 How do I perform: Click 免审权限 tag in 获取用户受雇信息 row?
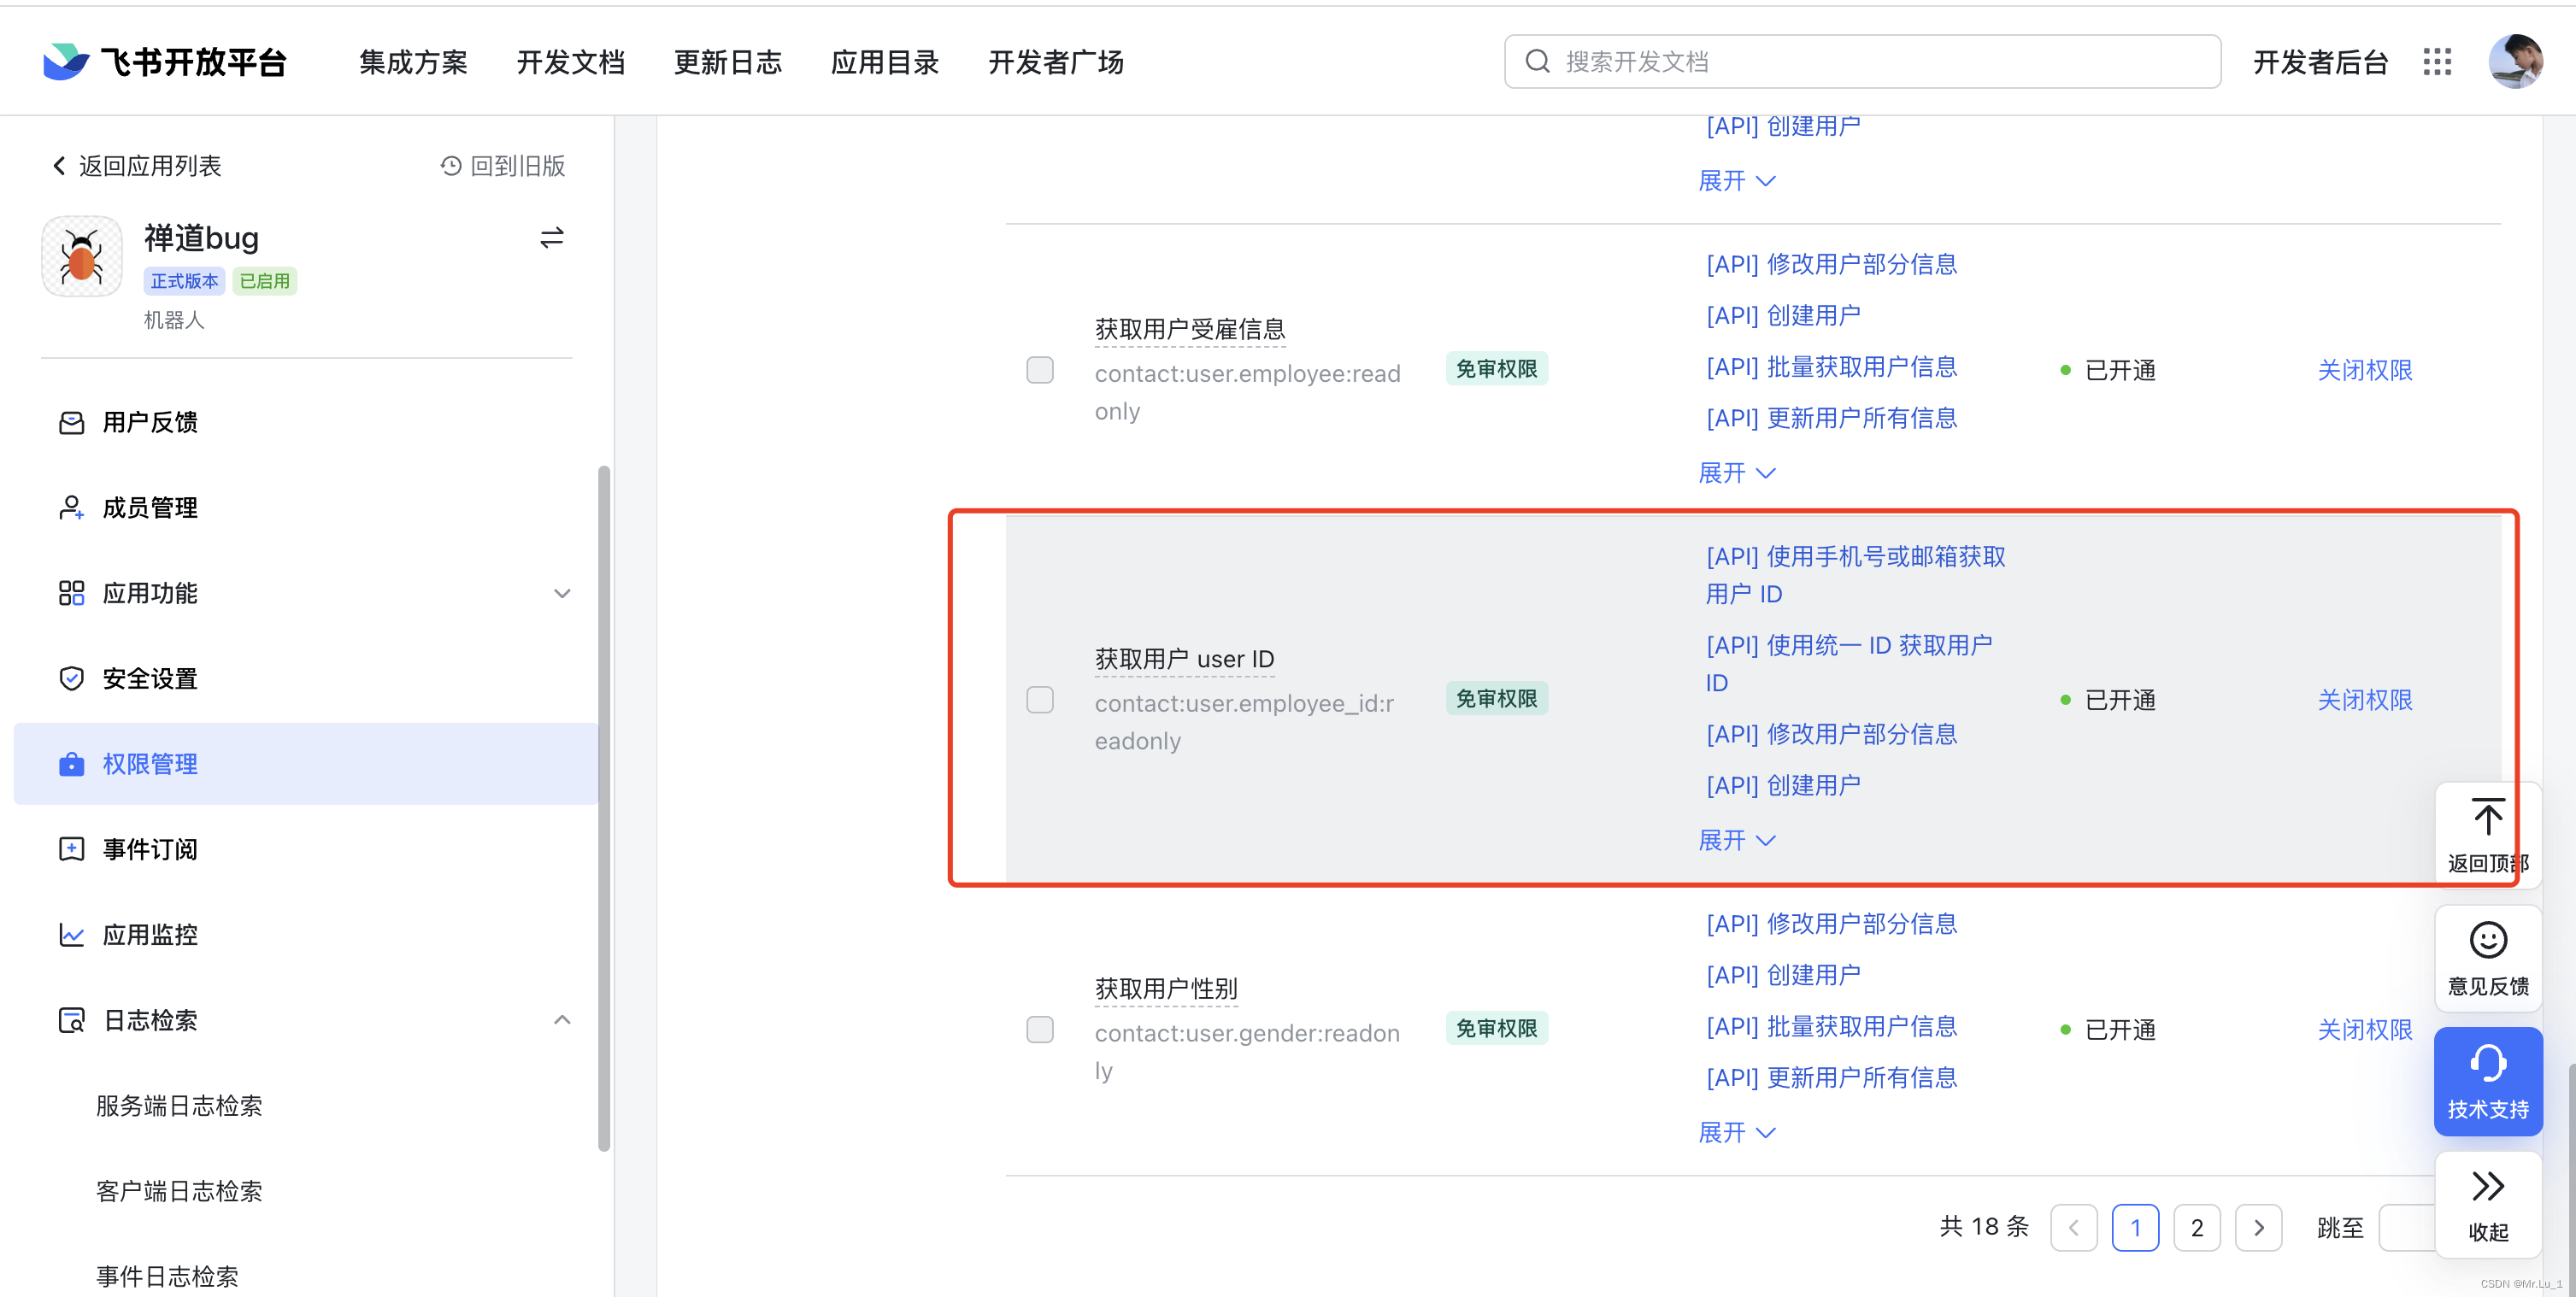point(1496,369)
